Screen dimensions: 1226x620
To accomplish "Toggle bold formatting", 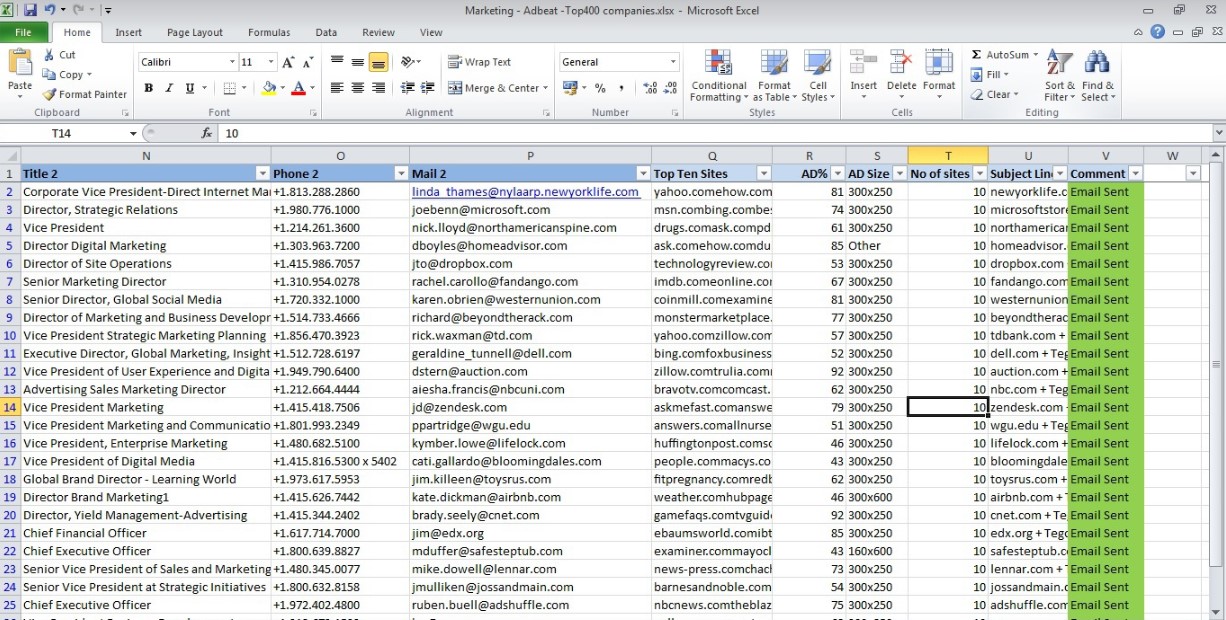I will pos(148,88).
